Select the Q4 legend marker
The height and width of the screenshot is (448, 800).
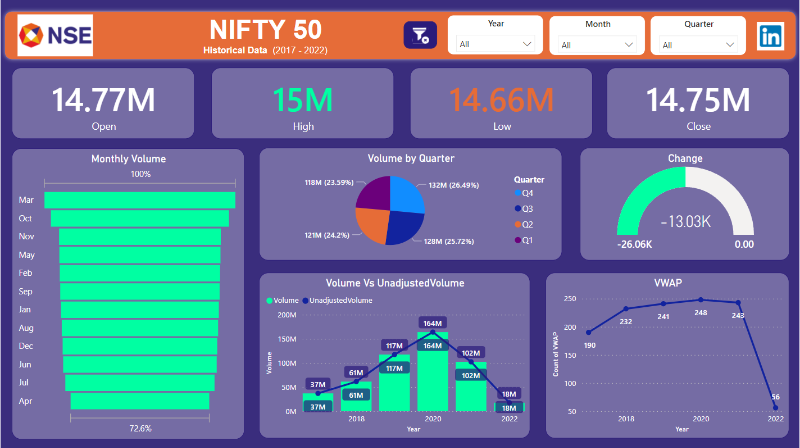pyautogui.click(x=516, y=192)
